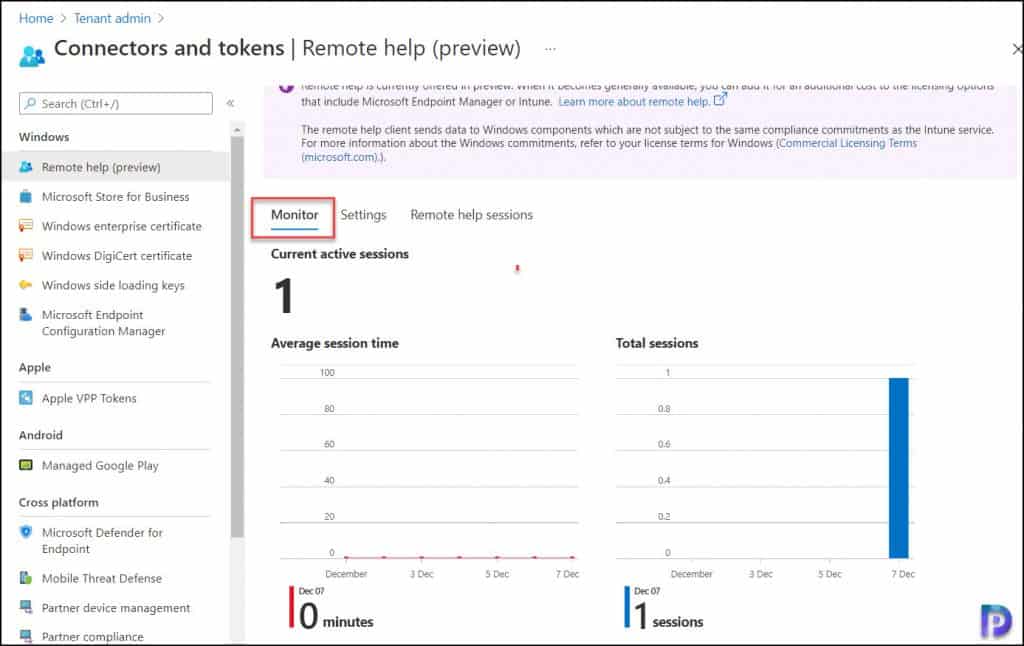Click the Windows section heading

[44, 137]
